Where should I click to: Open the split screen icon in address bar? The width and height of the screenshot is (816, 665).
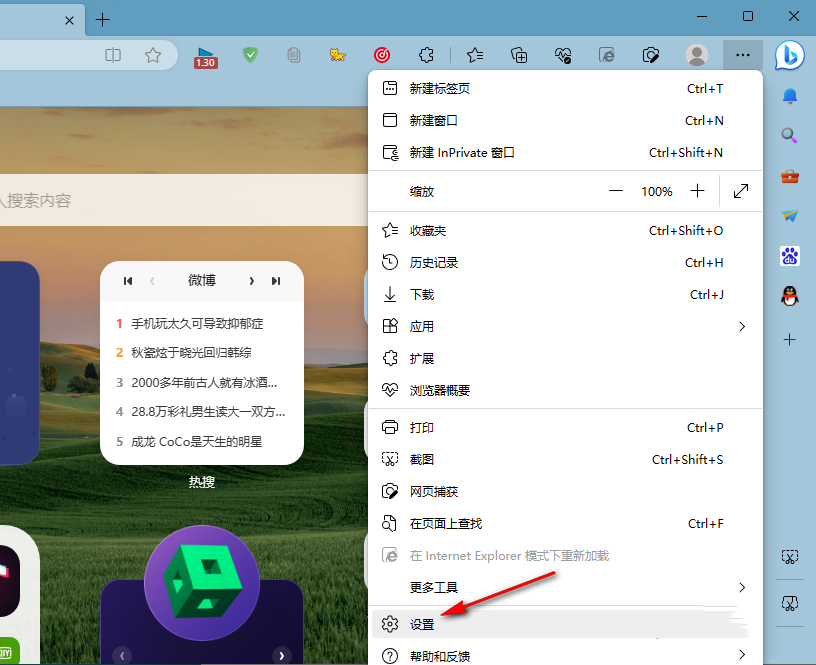pyautogui.click(x=113, y=55)
